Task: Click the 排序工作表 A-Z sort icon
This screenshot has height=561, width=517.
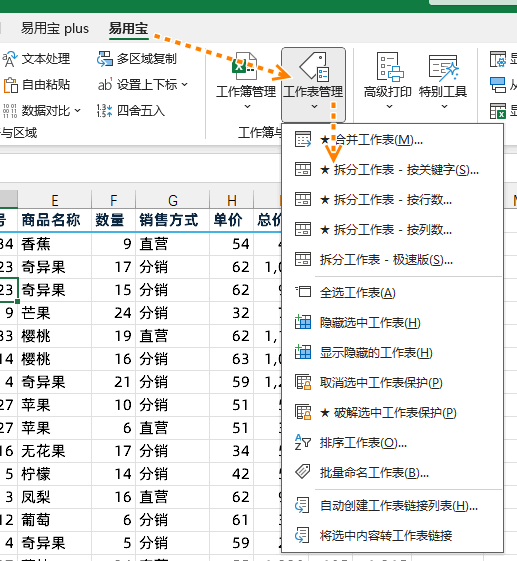Action: [x=303, y=443]
